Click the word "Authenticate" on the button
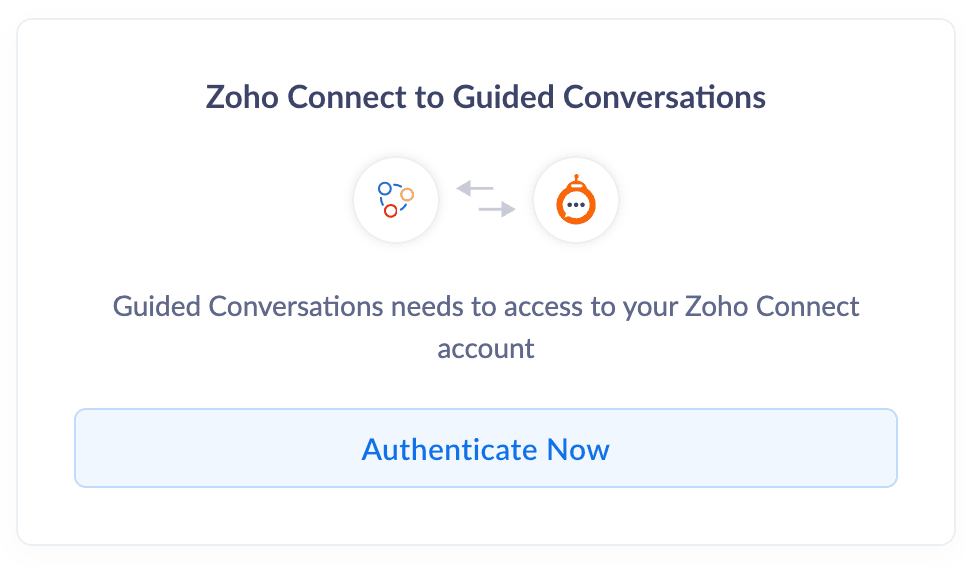The image size is (966, 566). click(x=449, y=449)
